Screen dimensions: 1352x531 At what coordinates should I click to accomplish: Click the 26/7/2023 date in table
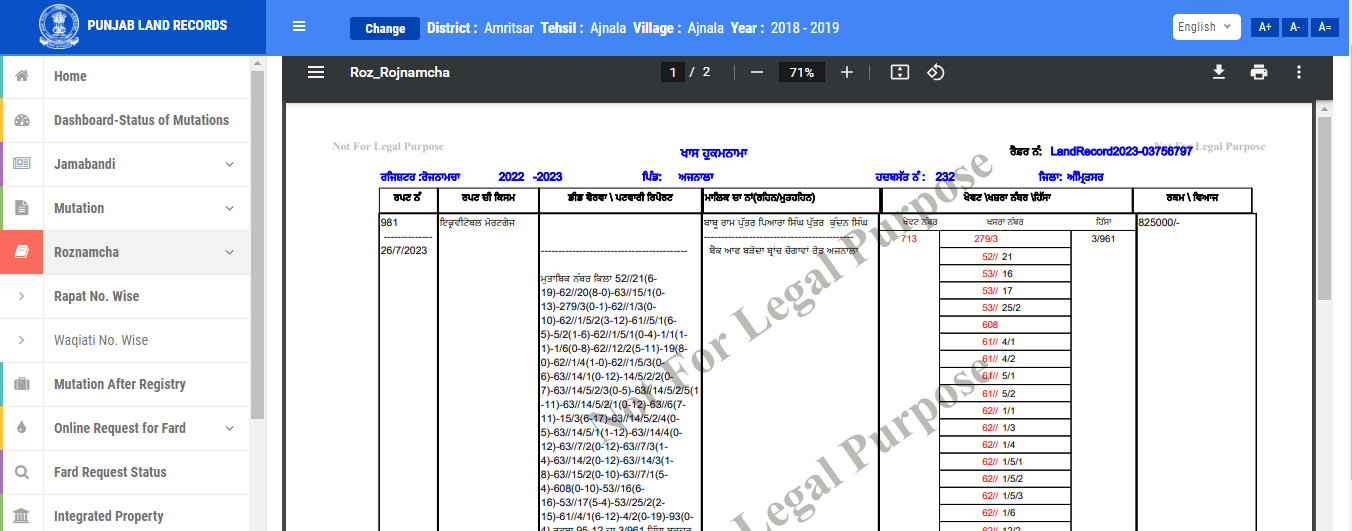tap(403, 250)
